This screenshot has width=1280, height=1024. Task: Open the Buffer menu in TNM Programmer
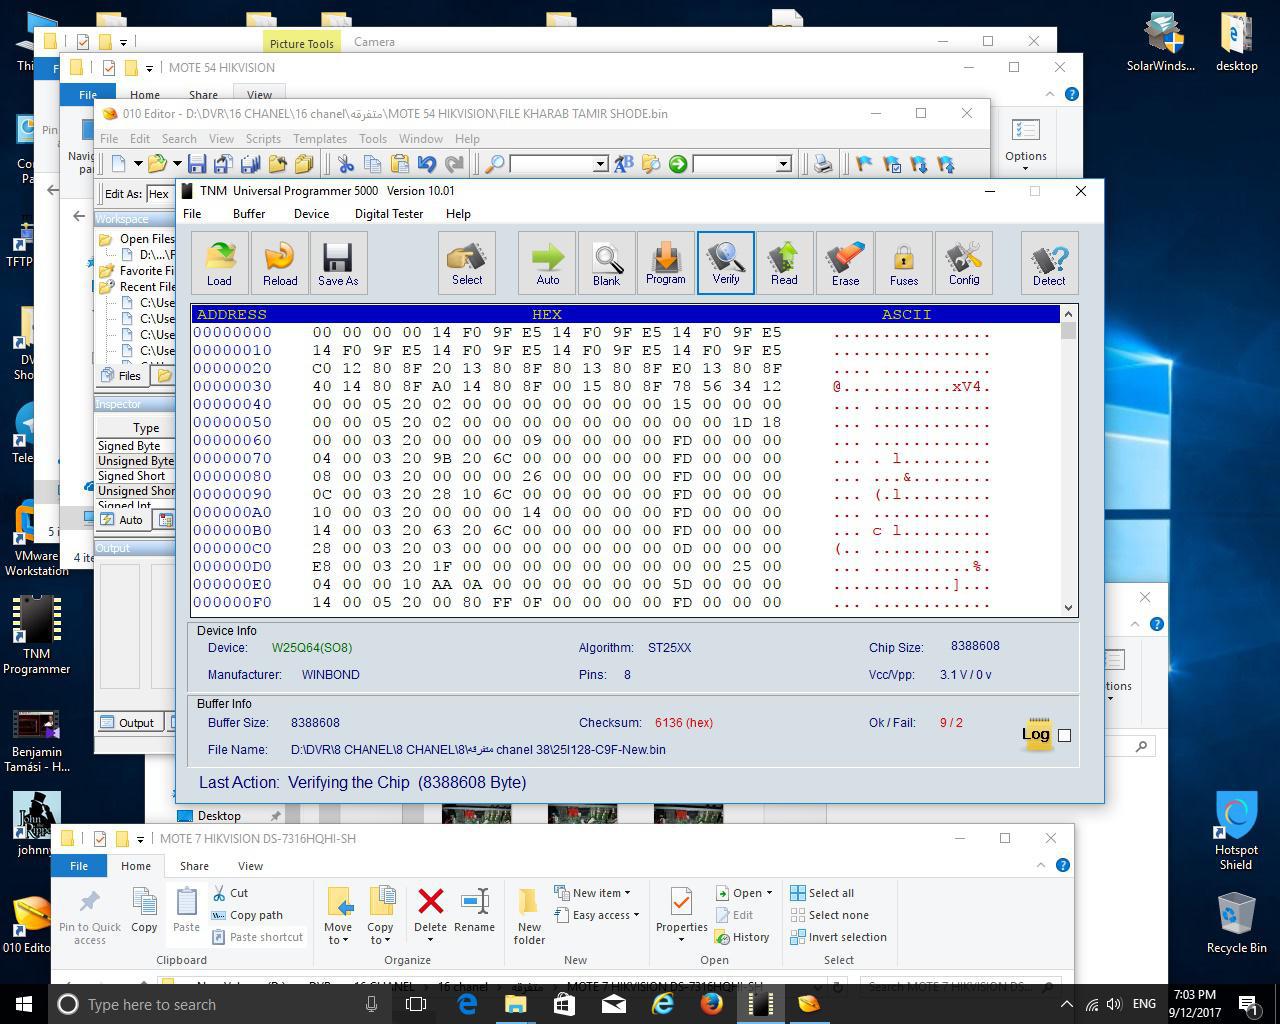point(249,214)
